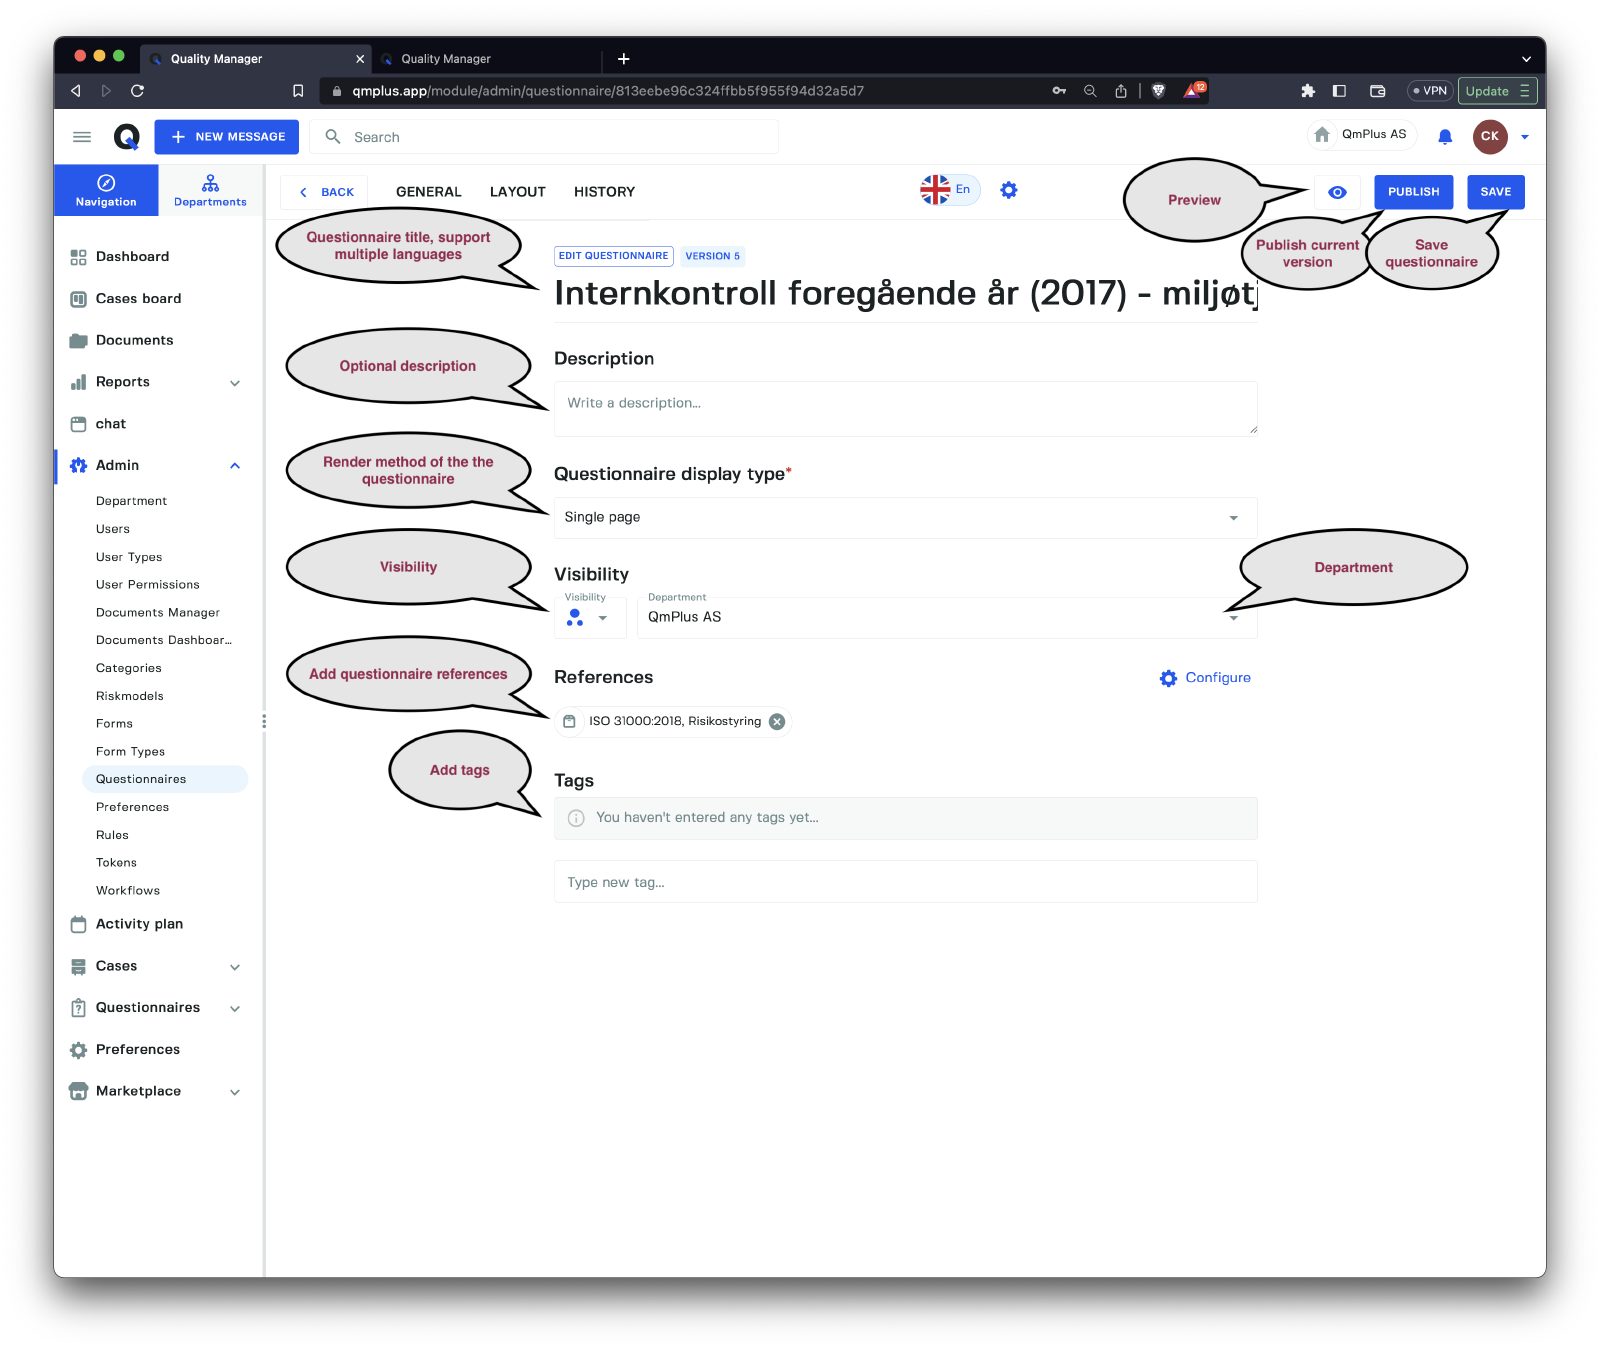The image size is (1600, 1349).
Task: Click the QmPlus AS home icon
Action: coord(1322,135)
